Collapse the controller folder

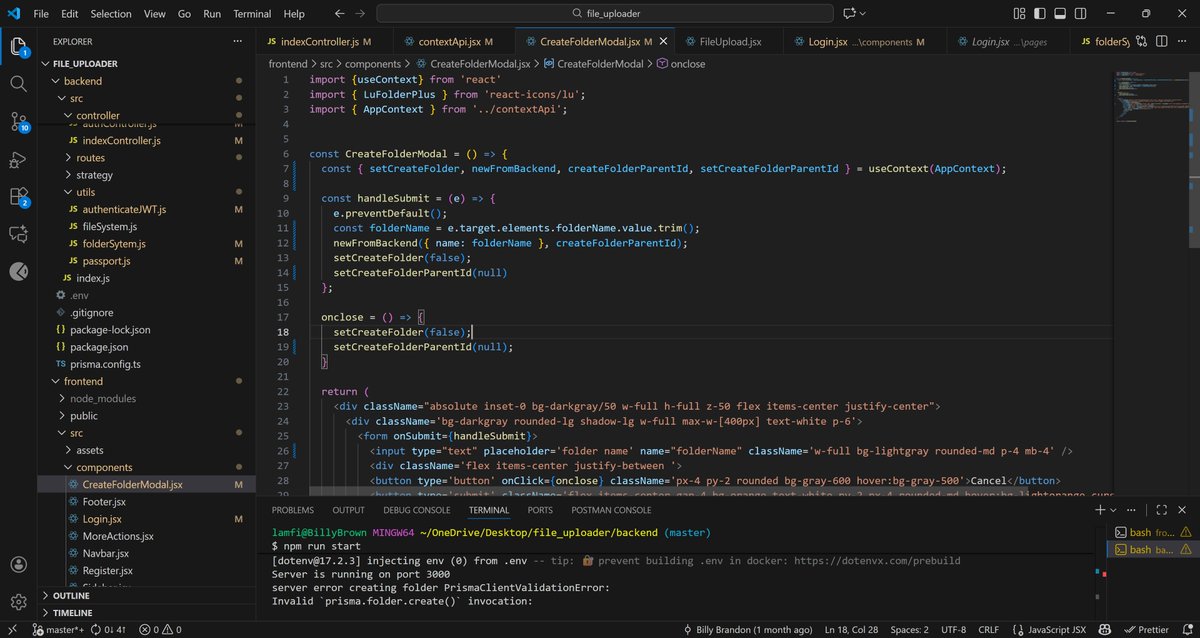click(67, 116)
